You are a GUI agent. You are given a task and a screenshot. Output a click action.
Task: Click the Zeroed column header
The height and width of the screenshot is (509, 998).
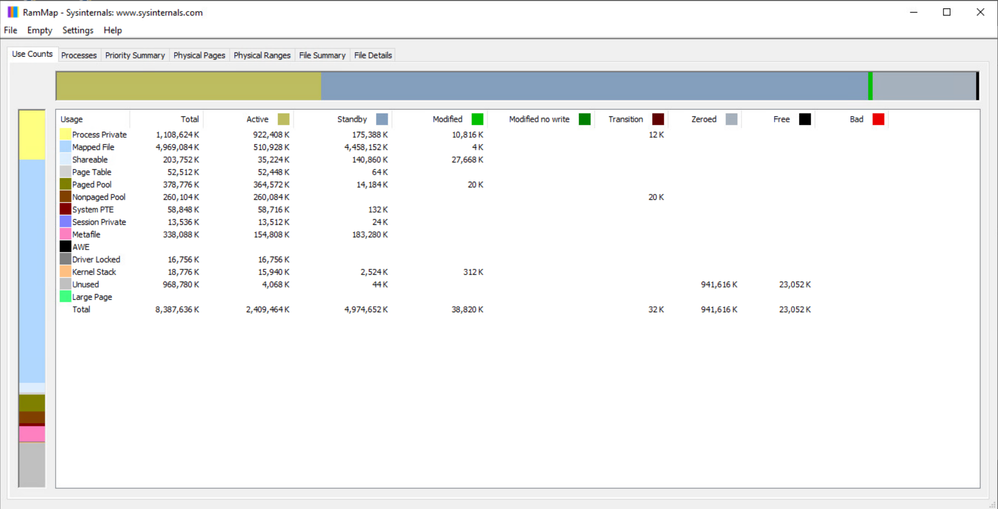pos(705,119)
